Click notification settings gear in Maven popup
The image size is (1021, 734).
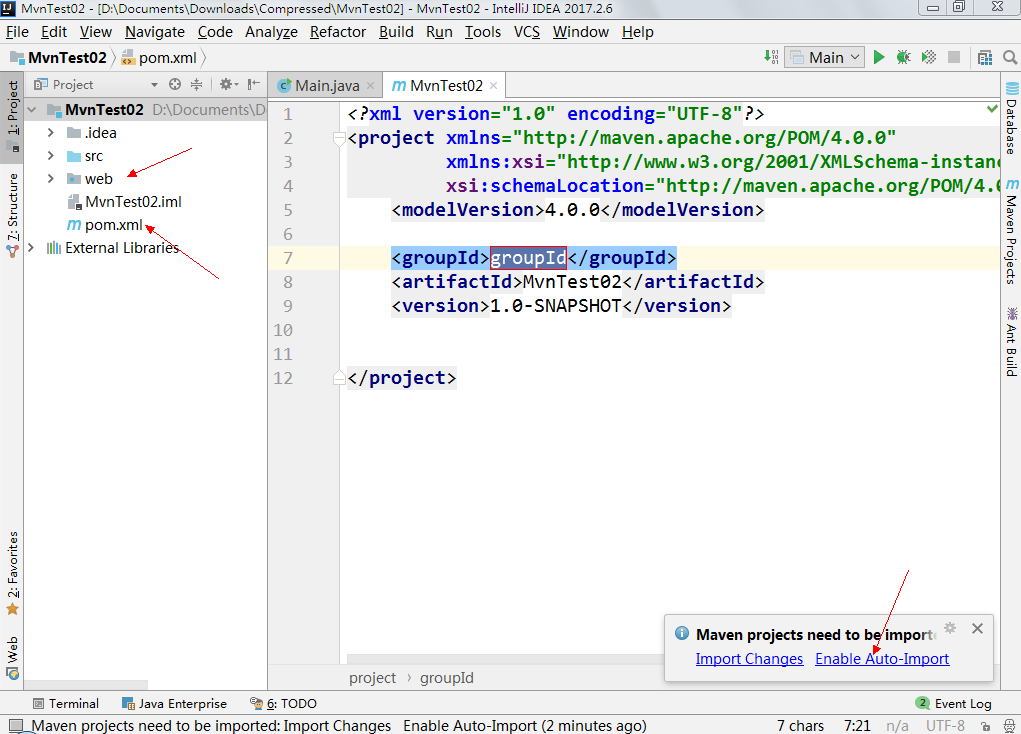click(x=950, y=628)
